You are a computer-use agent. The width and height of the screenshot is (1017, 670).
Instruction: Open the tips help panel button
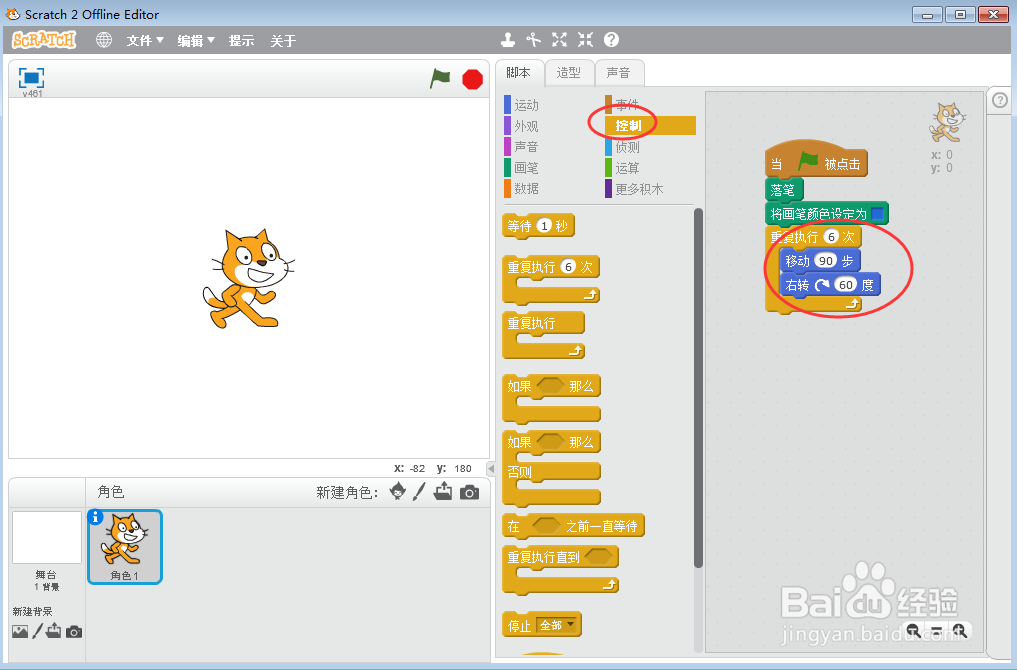(x=1000, y=100)
